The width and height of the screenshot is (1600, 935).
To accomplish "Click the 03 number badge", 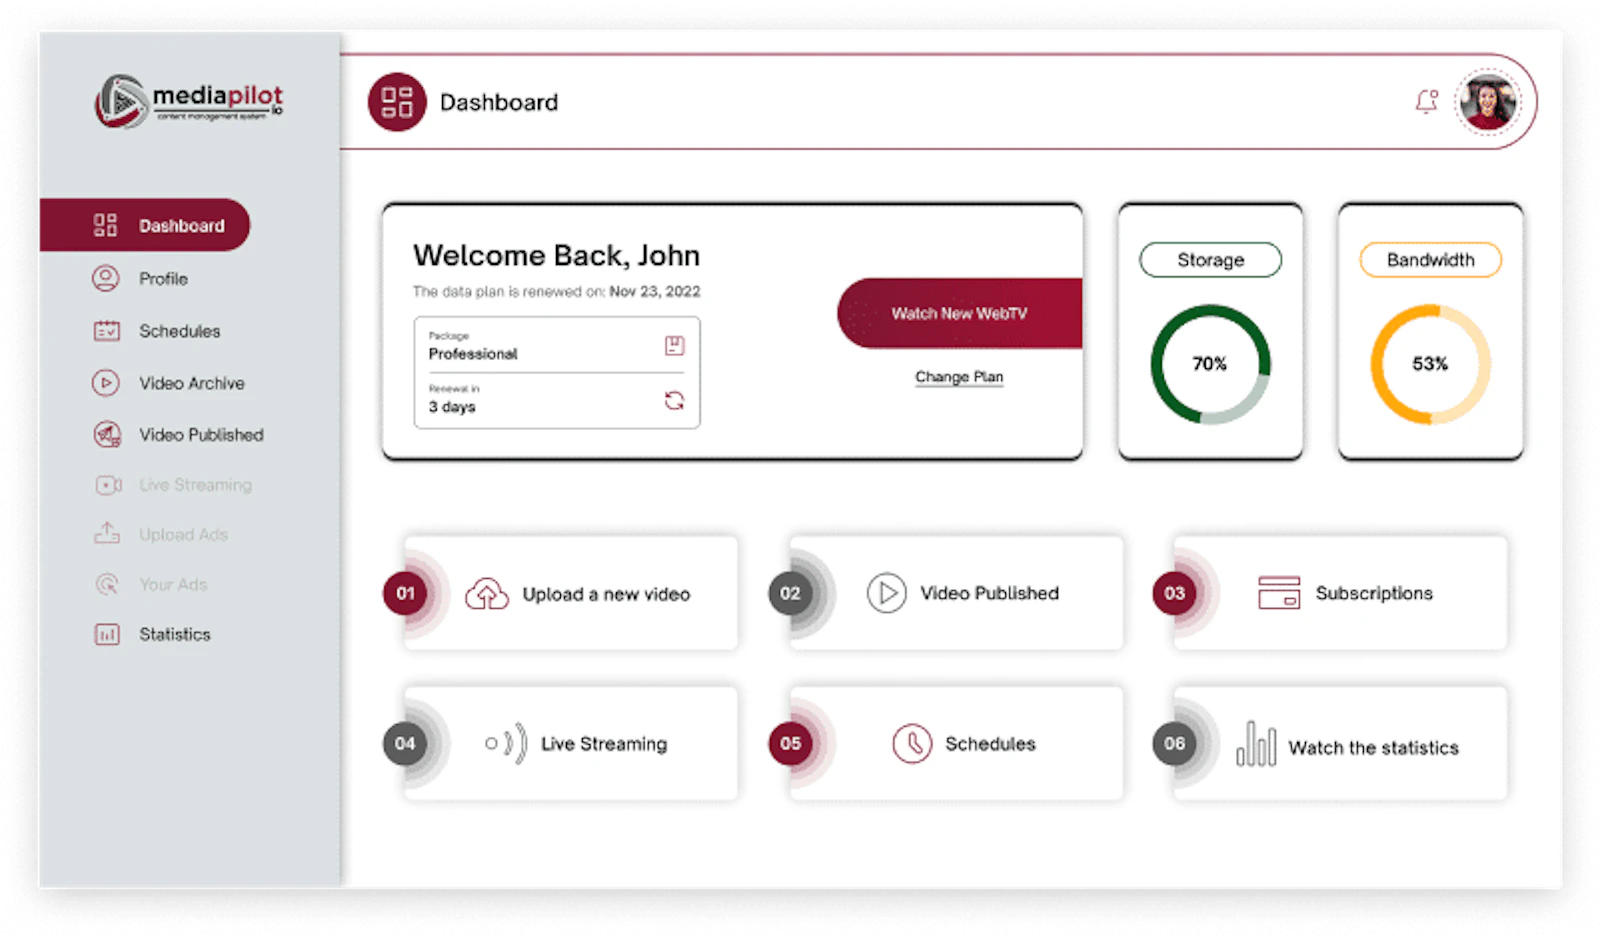I will 1174,593.
